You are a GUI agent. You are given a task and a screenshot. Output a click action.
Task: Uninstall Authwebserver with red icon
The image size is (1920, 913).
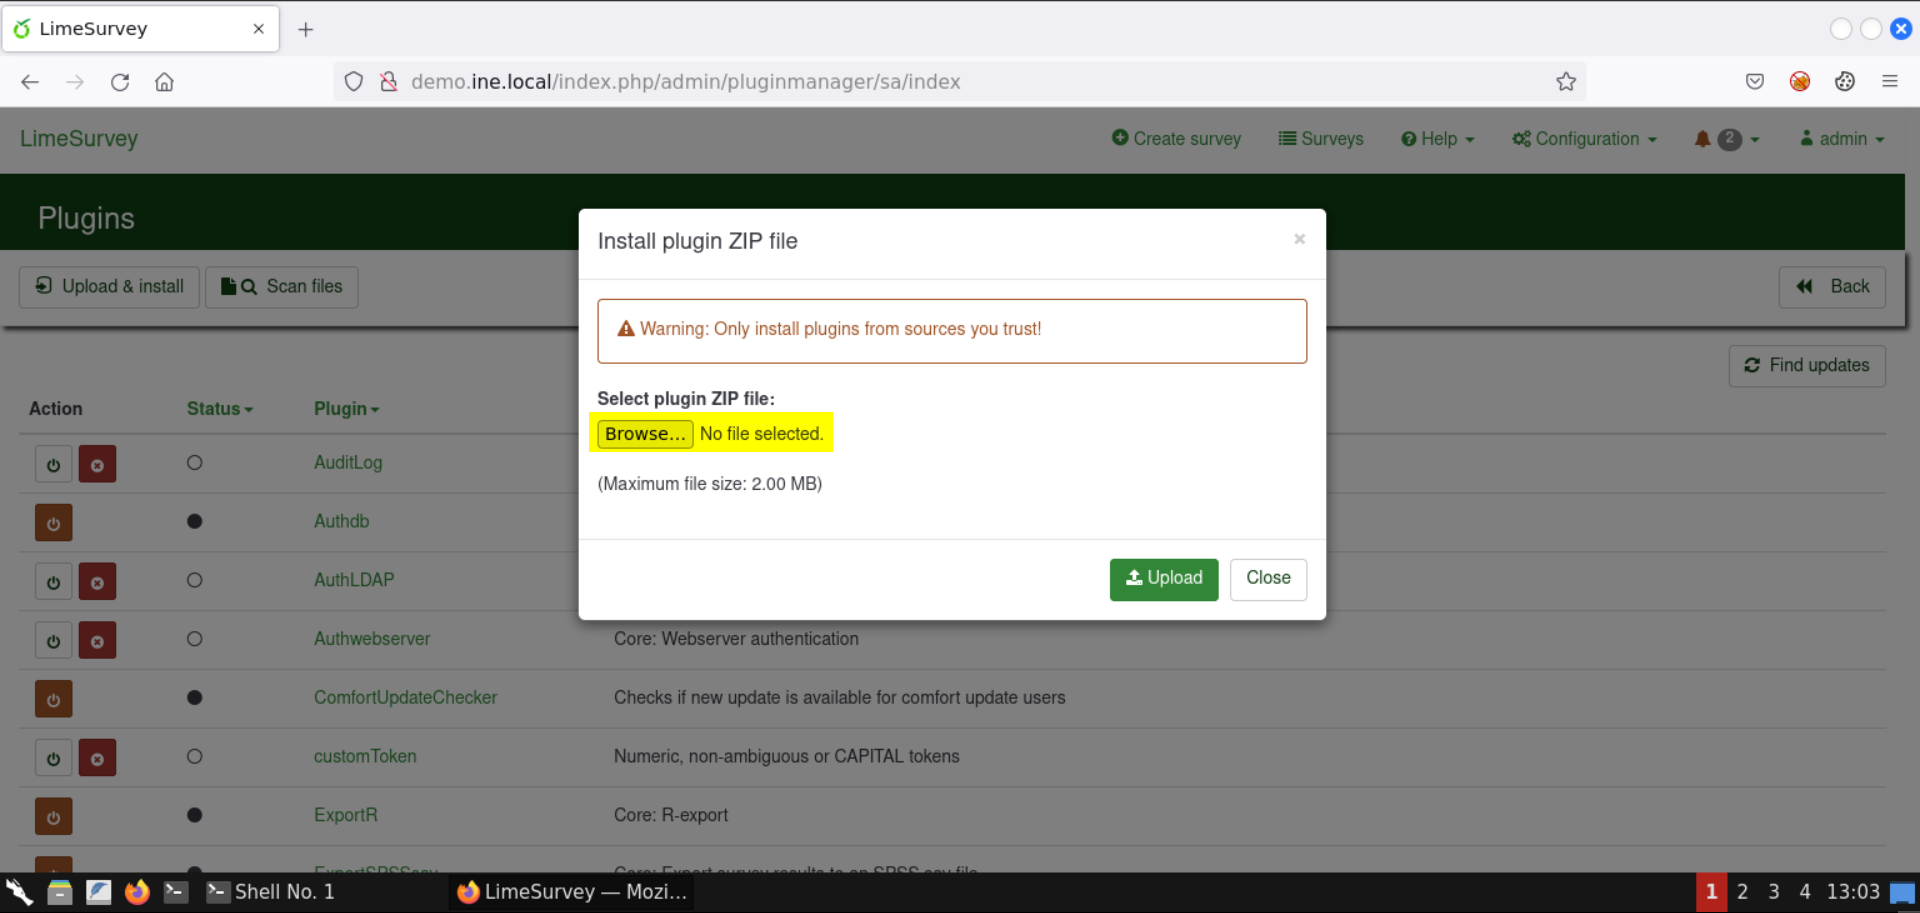coord(98,641)
